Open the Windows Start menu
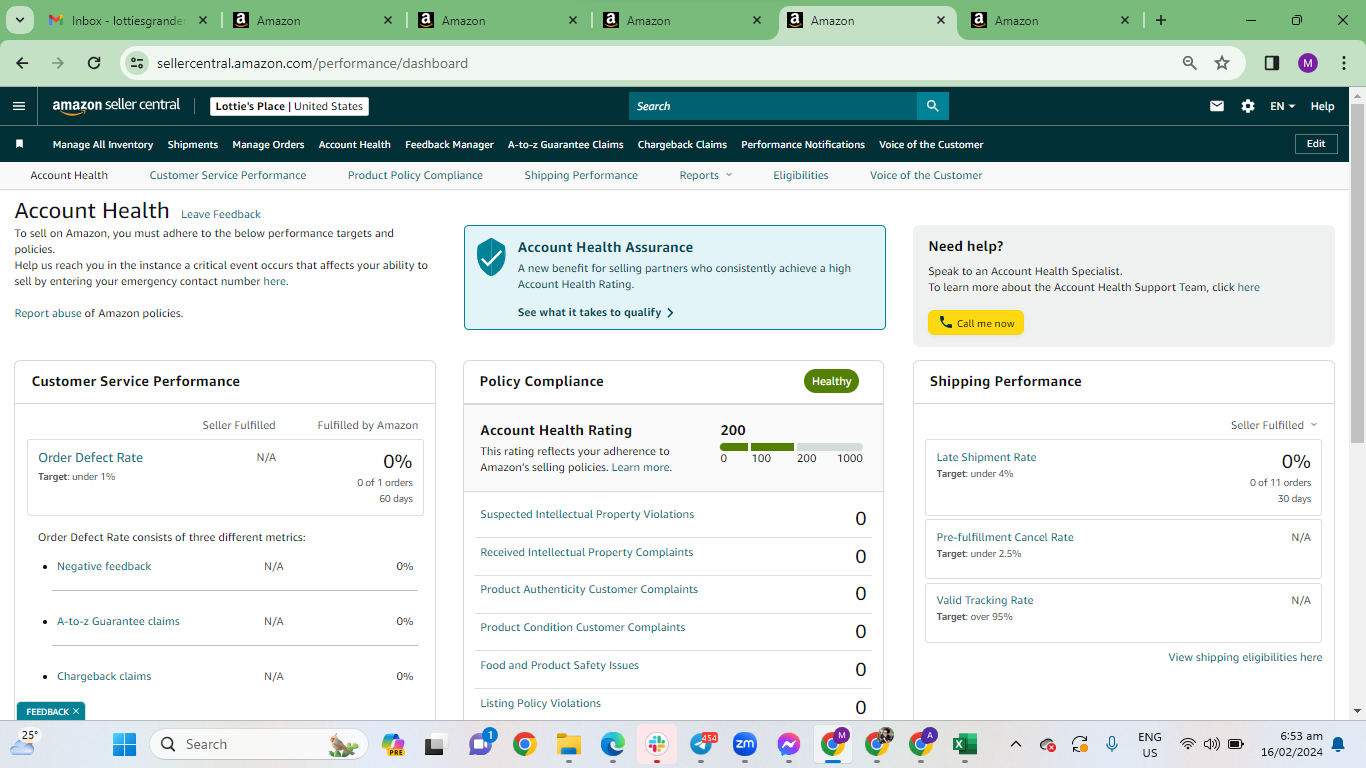Viewport: 1366px width, 768px height. click(124, 744)
